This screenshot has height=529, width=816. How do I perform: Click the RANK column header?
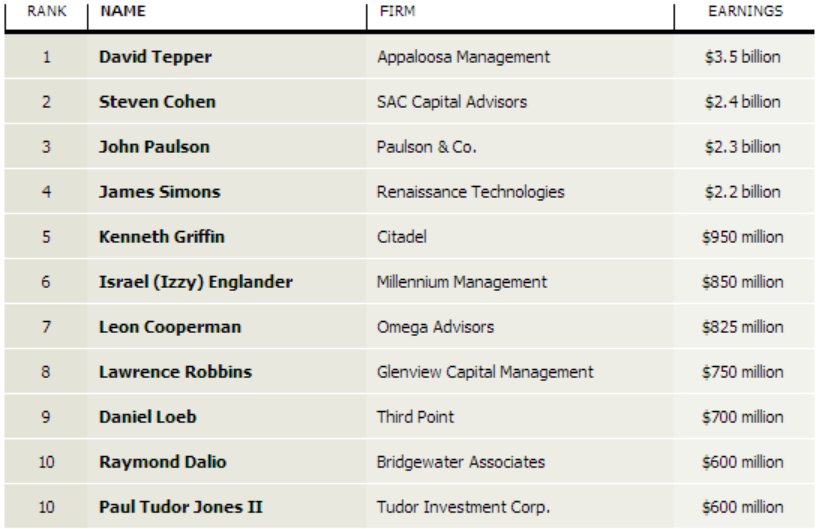tap(47, 11)
